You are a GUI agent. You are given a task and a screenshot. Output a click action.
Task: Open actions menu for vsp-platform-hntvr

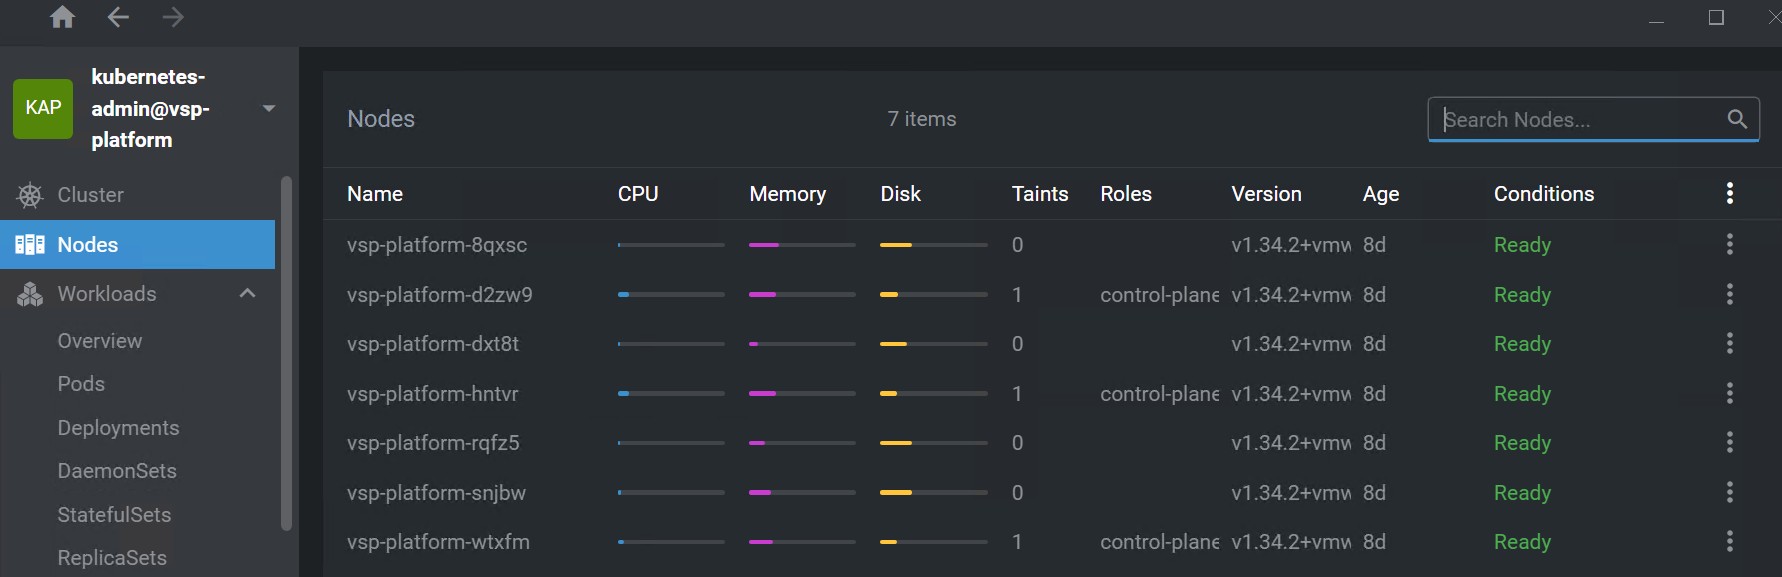point(1729,393)
